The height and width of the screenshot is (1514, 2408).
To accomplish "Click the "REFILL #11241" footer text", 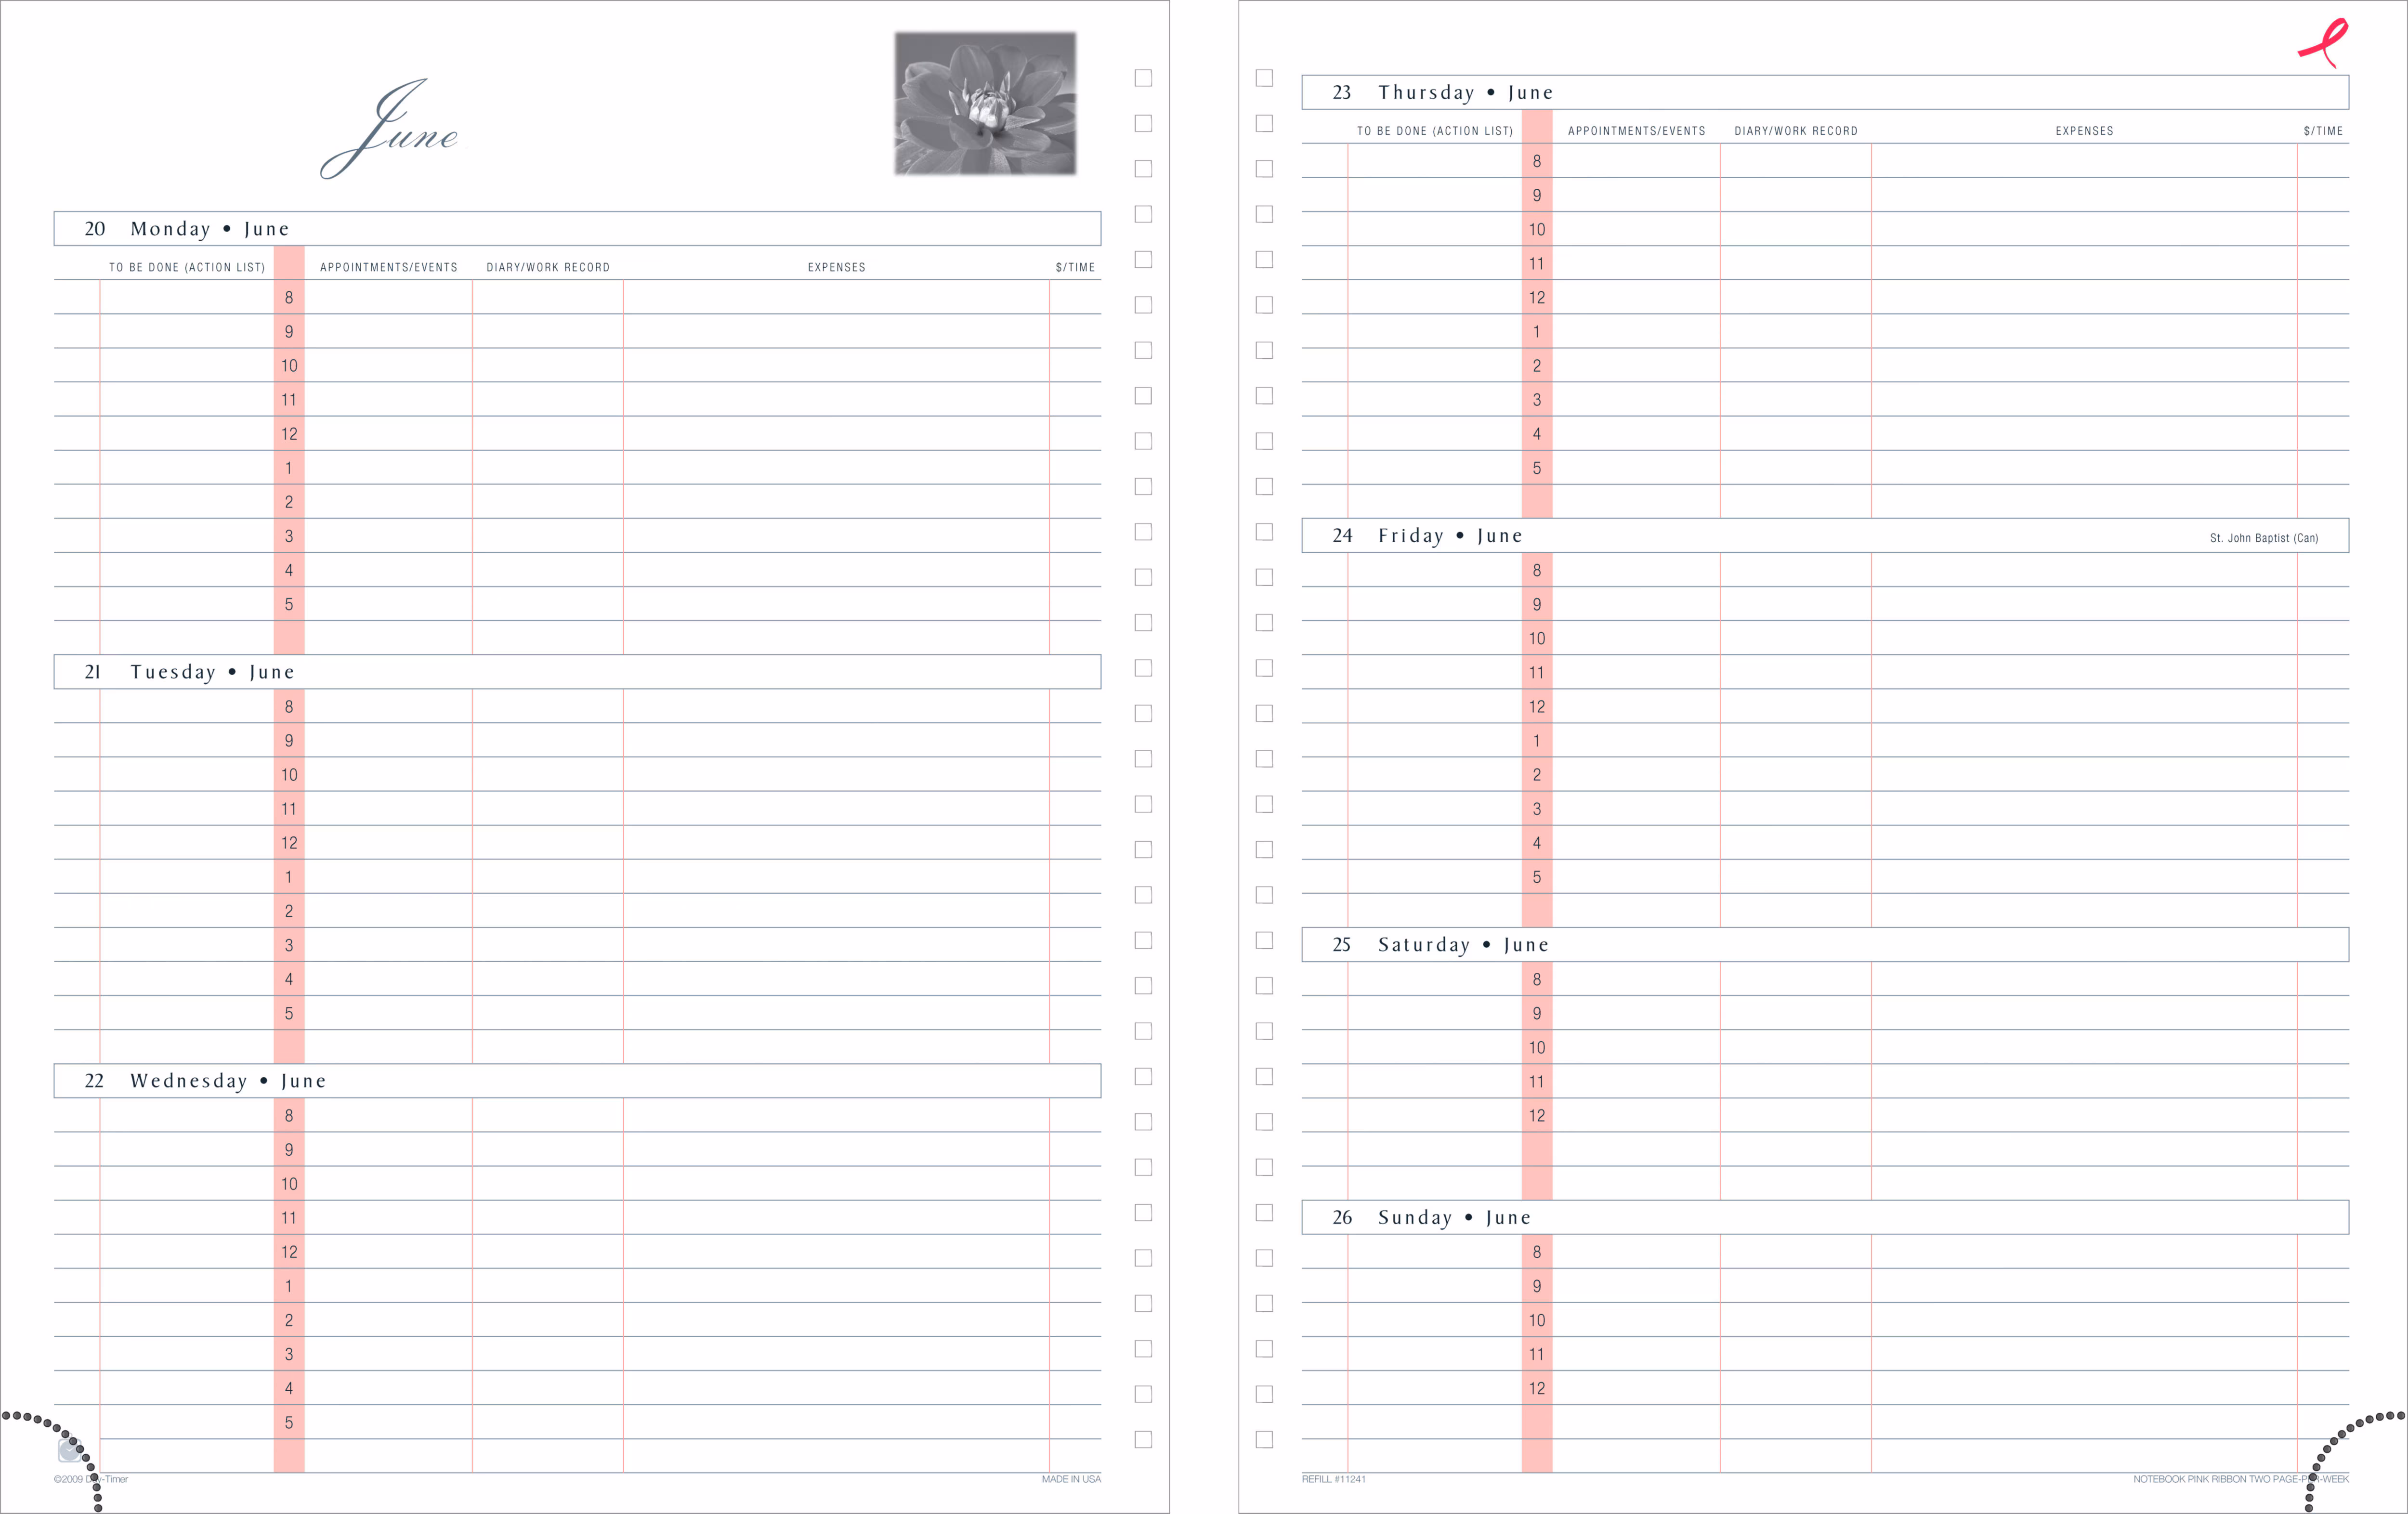I will [x=1334, y=1479].
